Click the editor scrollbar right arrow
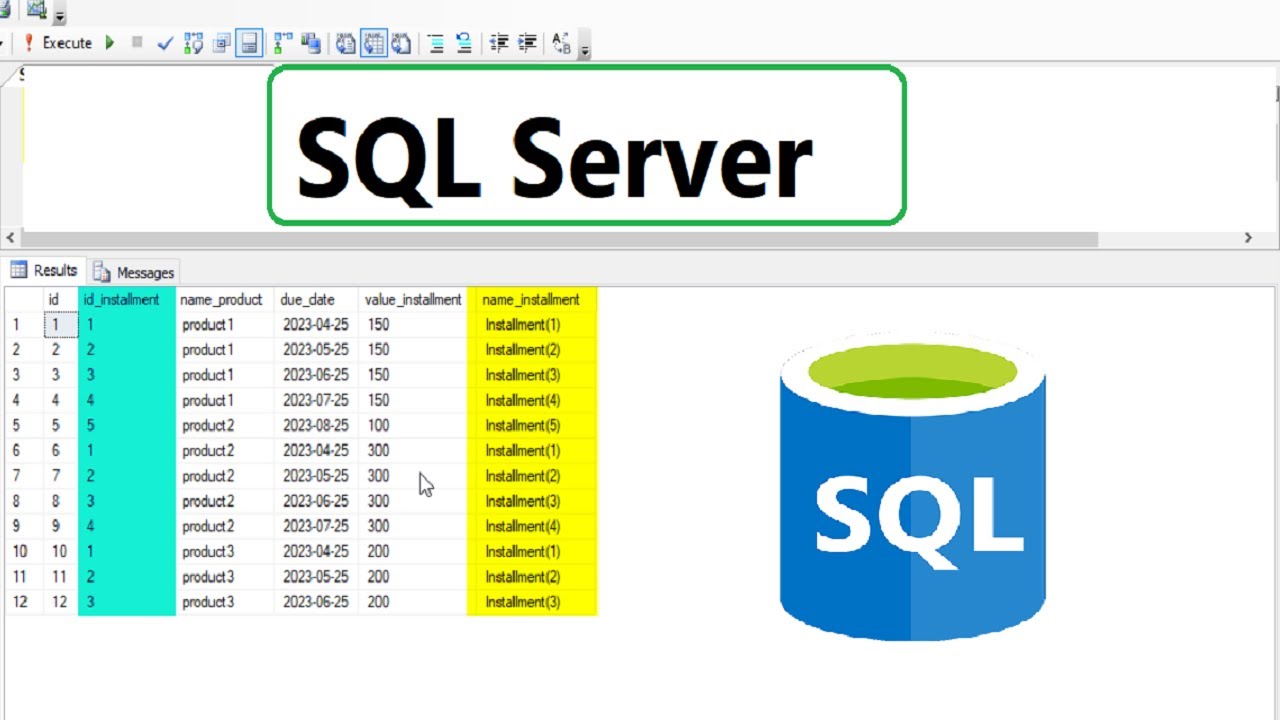The width and height of the screenshot is (1280, 720). (x=1248, y=238)
